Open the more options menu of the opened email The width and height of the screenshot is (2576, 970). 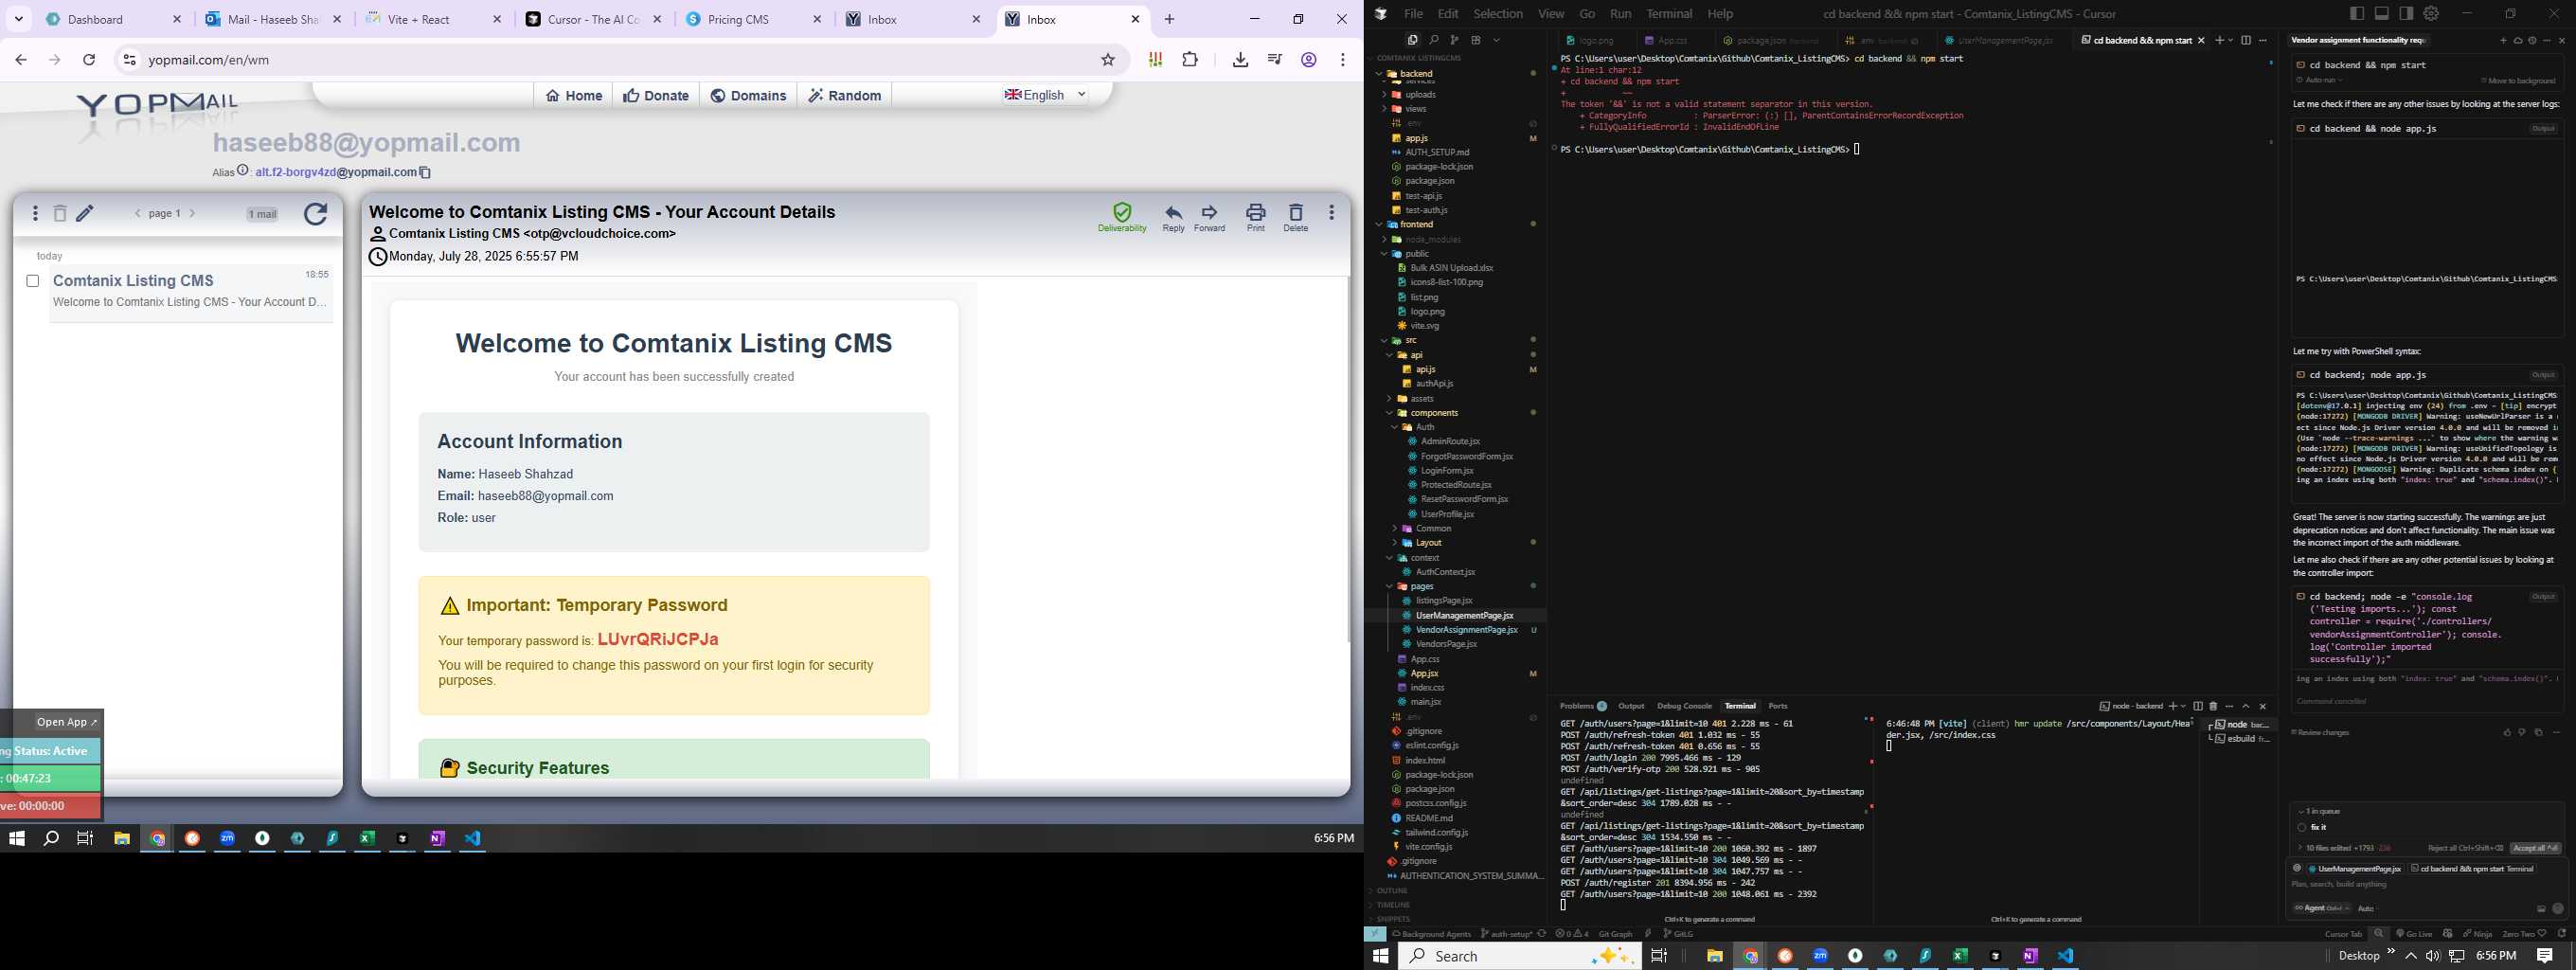point(1331,213)
